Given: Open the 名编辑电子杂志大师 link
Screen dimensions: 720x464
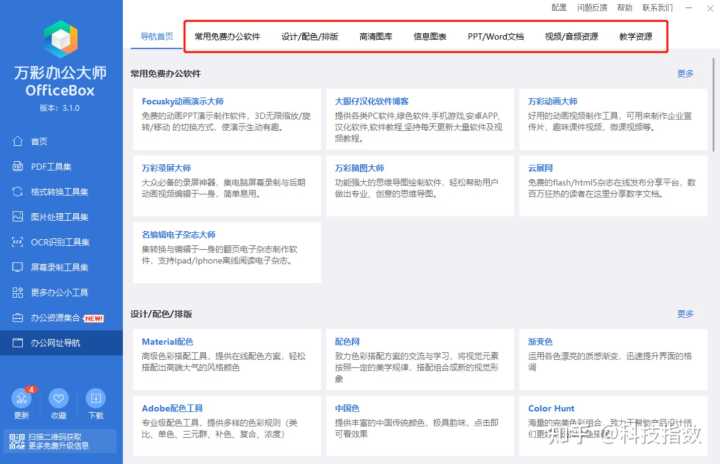Looking at the screenshot, I should point(179,234).
